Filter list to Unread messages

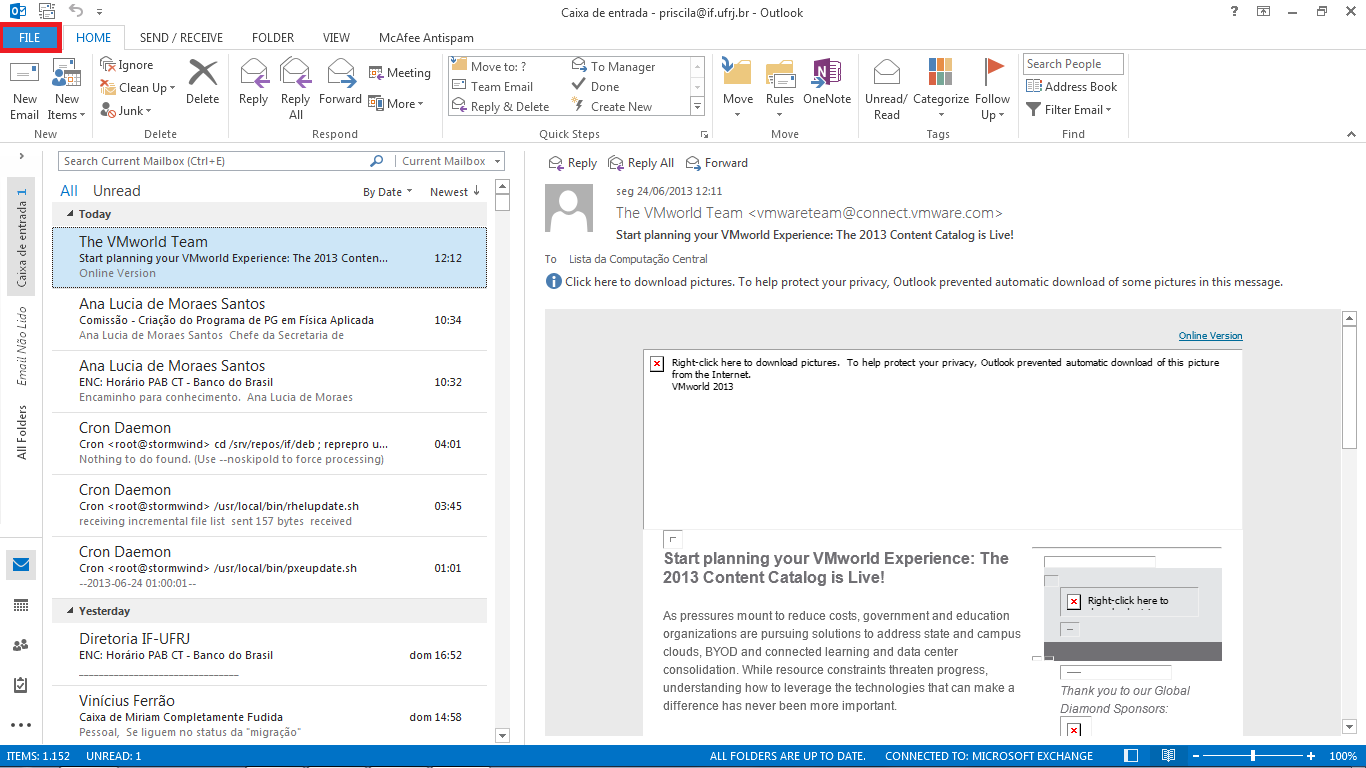[x=117, y=191]
